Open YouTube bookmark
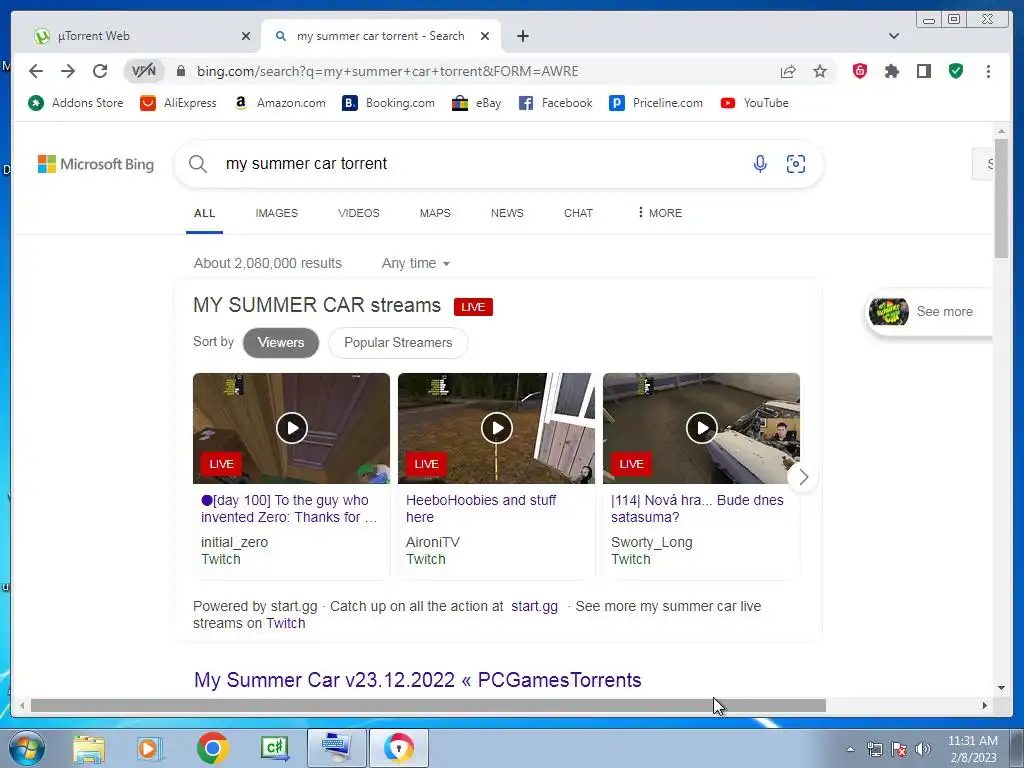This screenshot has width=1024, height=768. 754,103
